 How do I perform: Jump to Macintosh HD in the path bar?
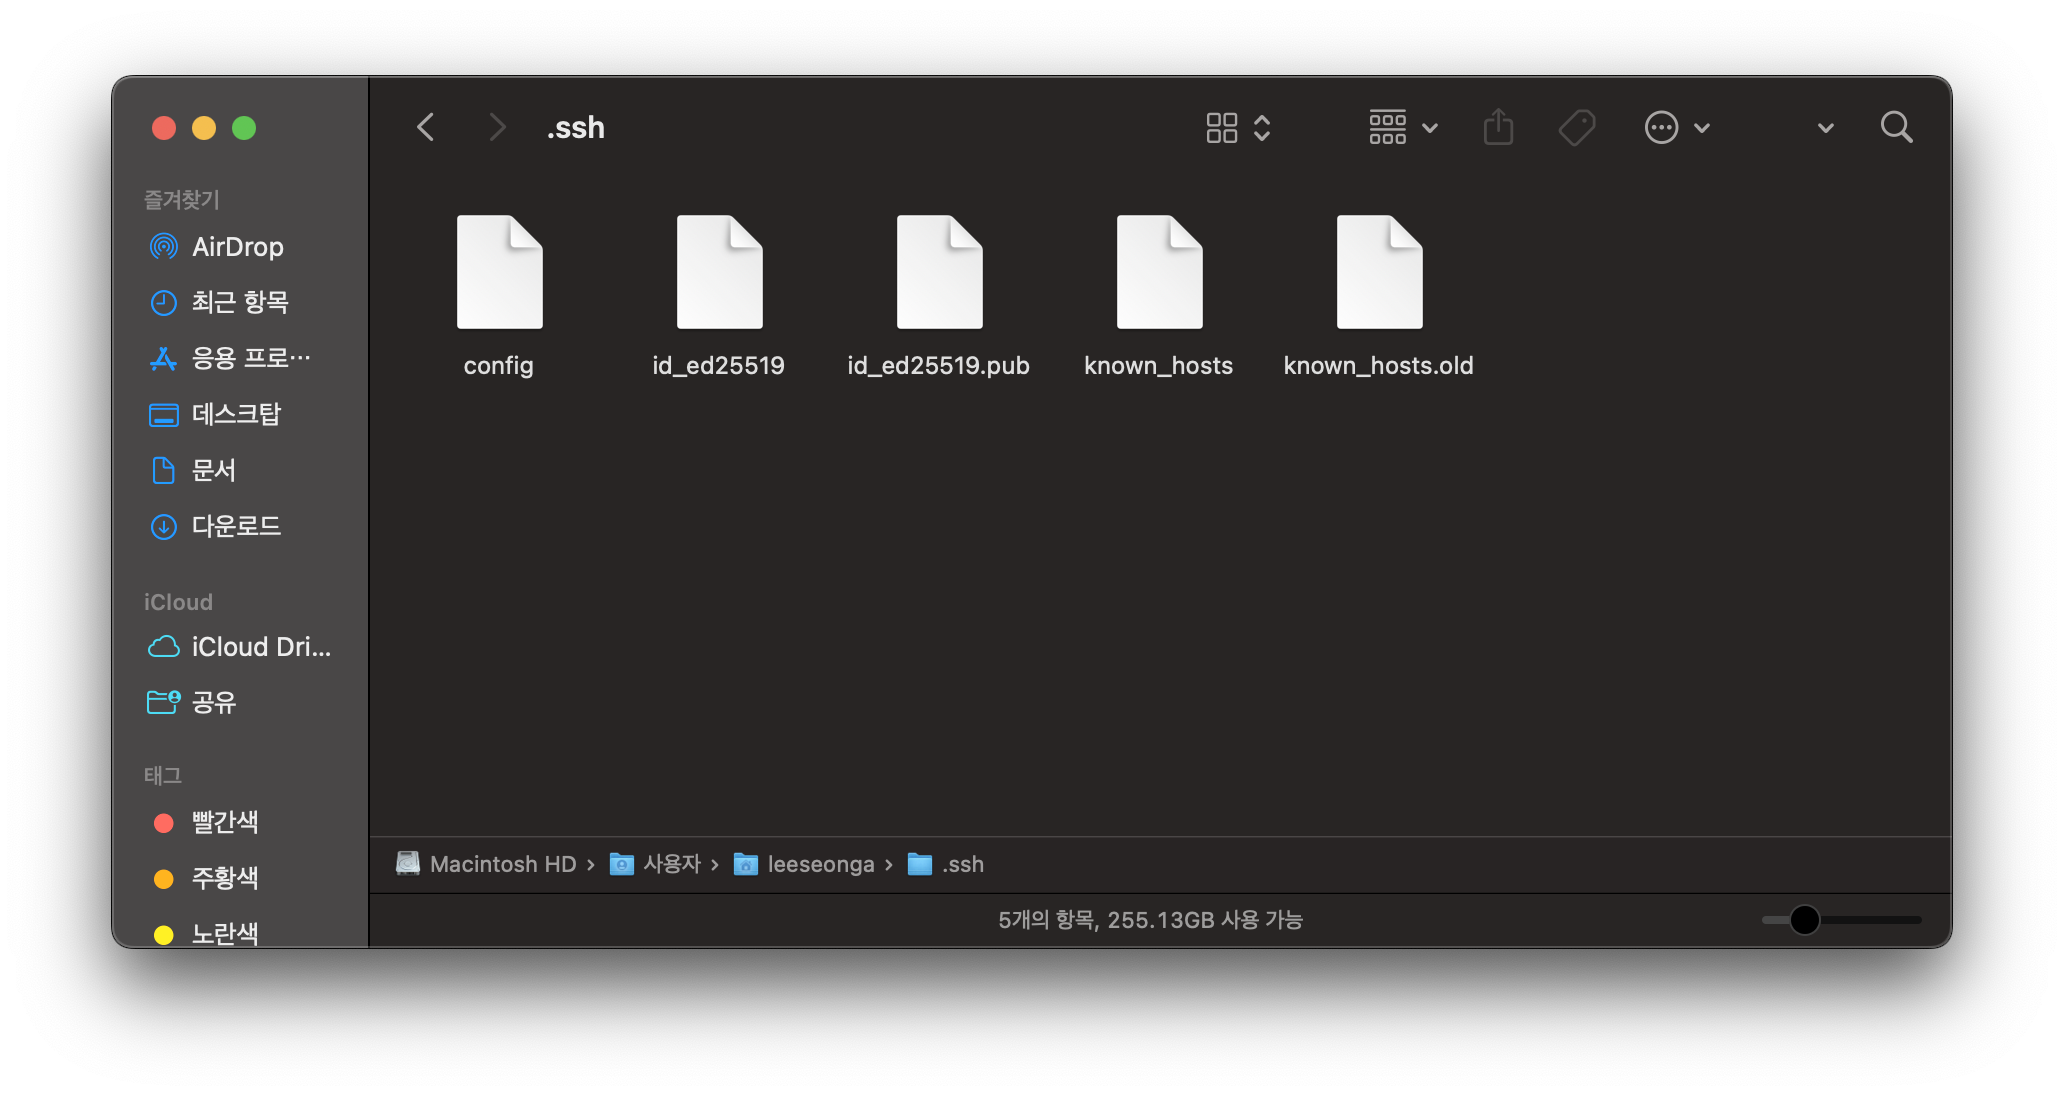coord(502,864)
